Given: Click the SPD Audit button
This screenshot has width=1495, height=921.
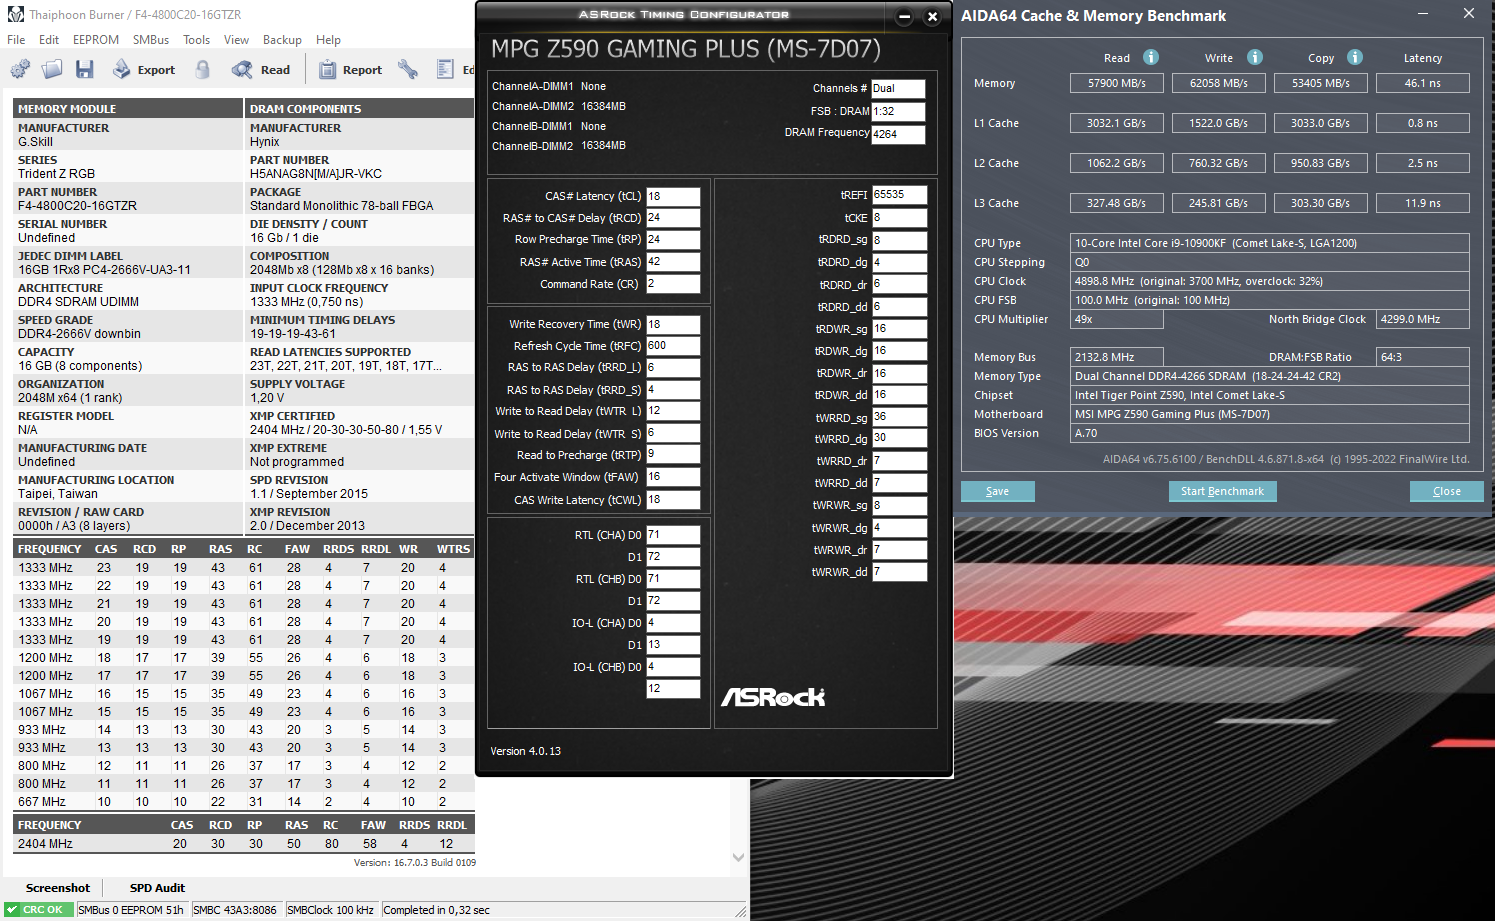Looking at the screenshot, I should pyautogui.click(x=157, y=888).
